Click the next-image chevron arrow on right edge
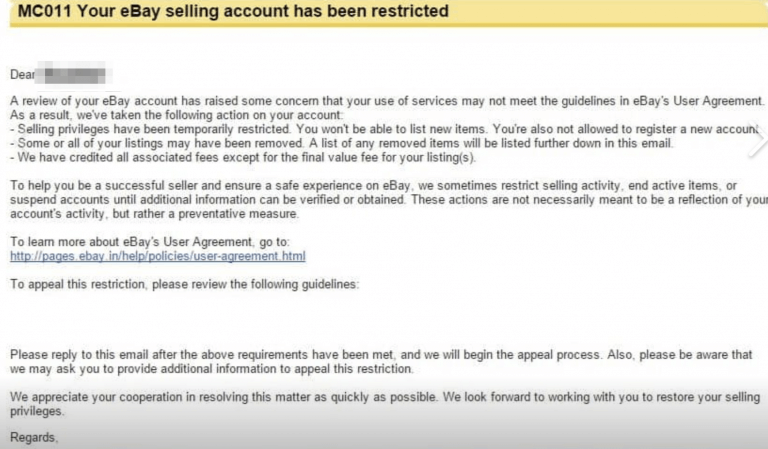Image resolution: width=768 pixels, height=449 pixels. click(758, 140)
